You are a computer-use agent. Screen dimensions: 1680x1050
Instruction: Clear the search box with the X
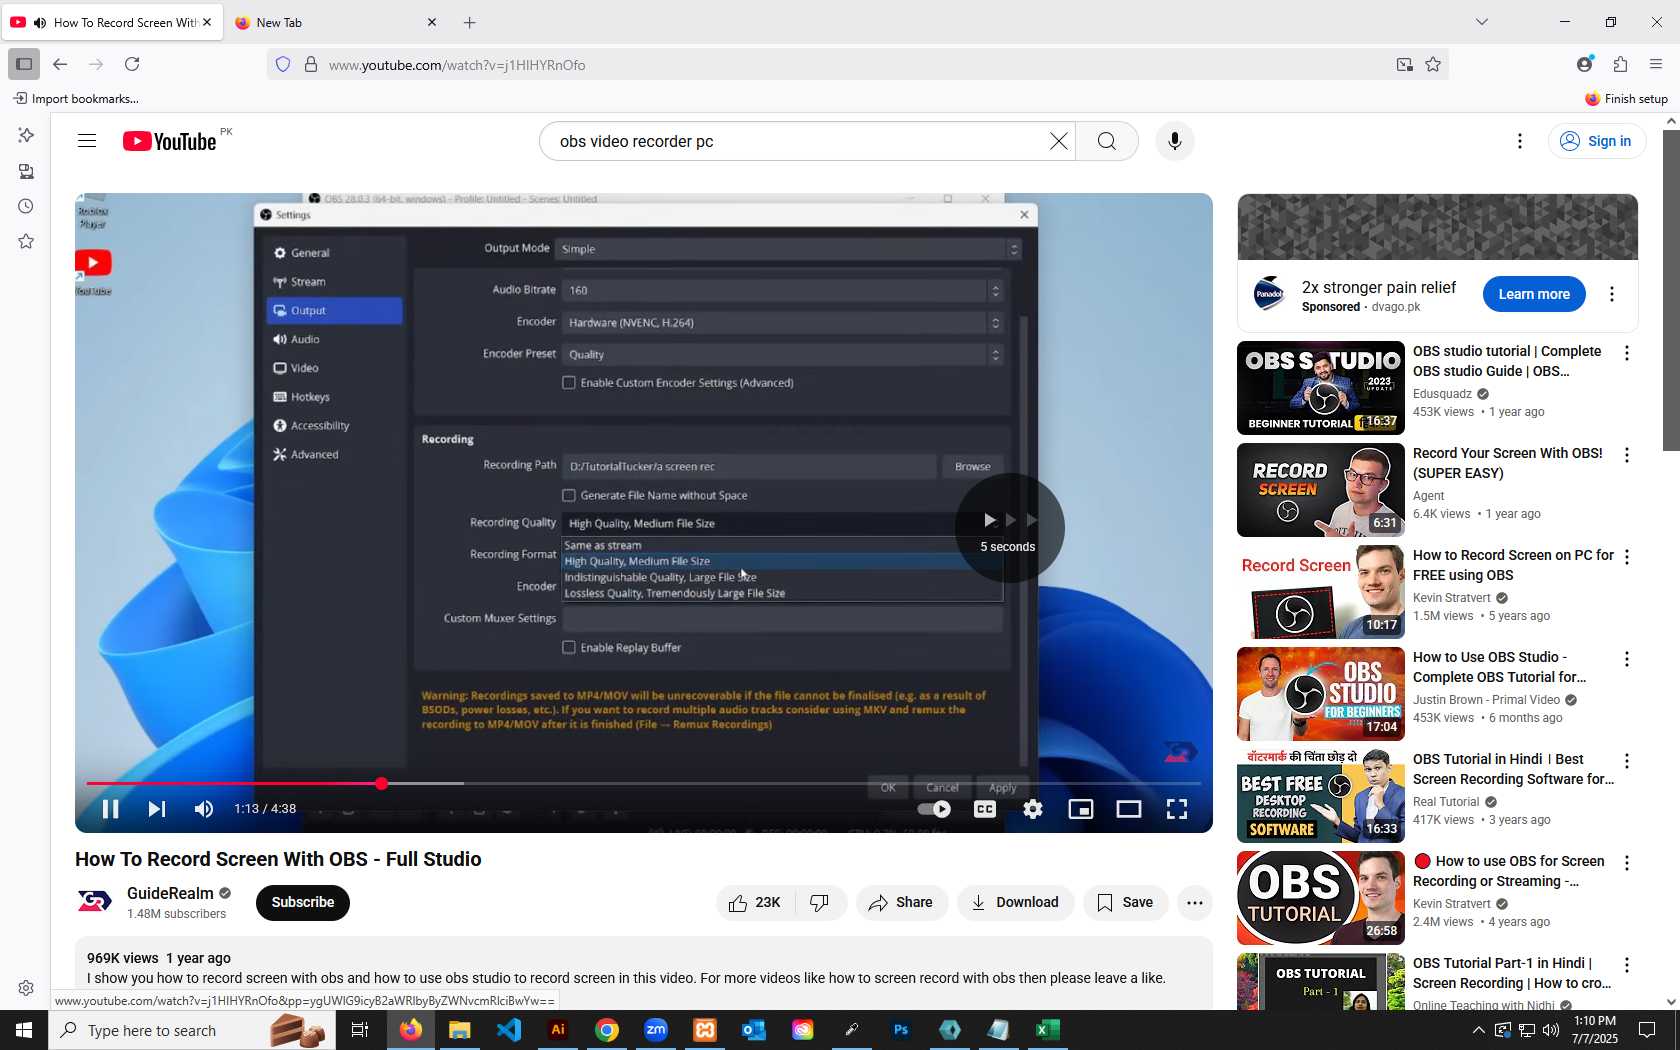click(x=1059, y=141)
